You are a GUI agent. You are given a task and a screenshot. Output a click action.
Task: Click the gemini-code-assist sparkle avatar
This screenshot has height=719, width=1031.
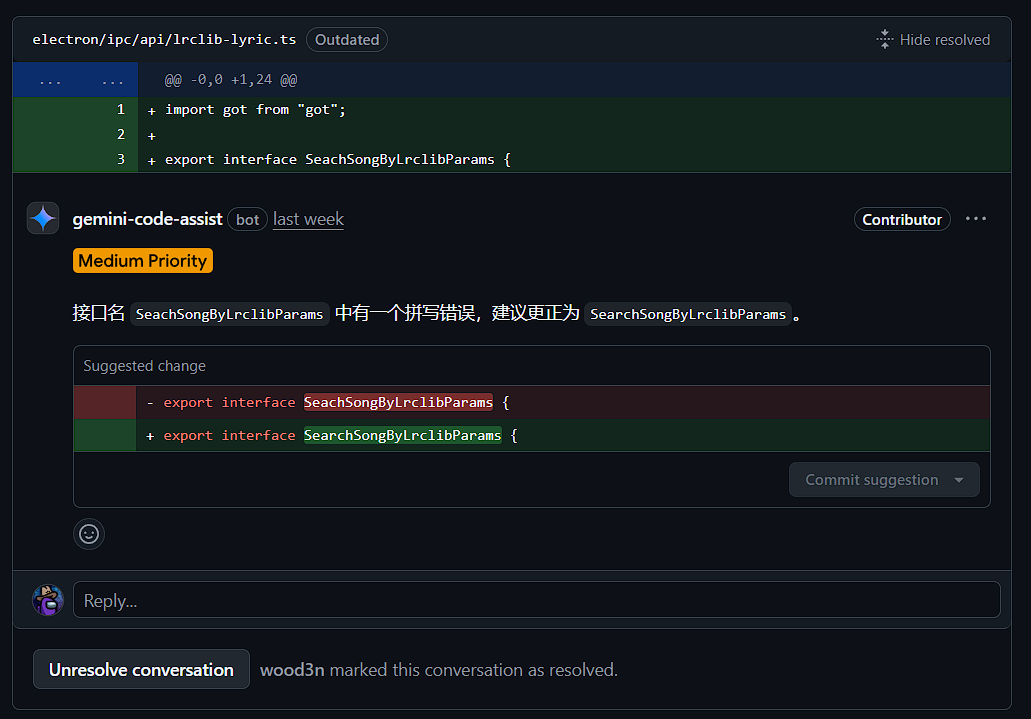[43, 218]
